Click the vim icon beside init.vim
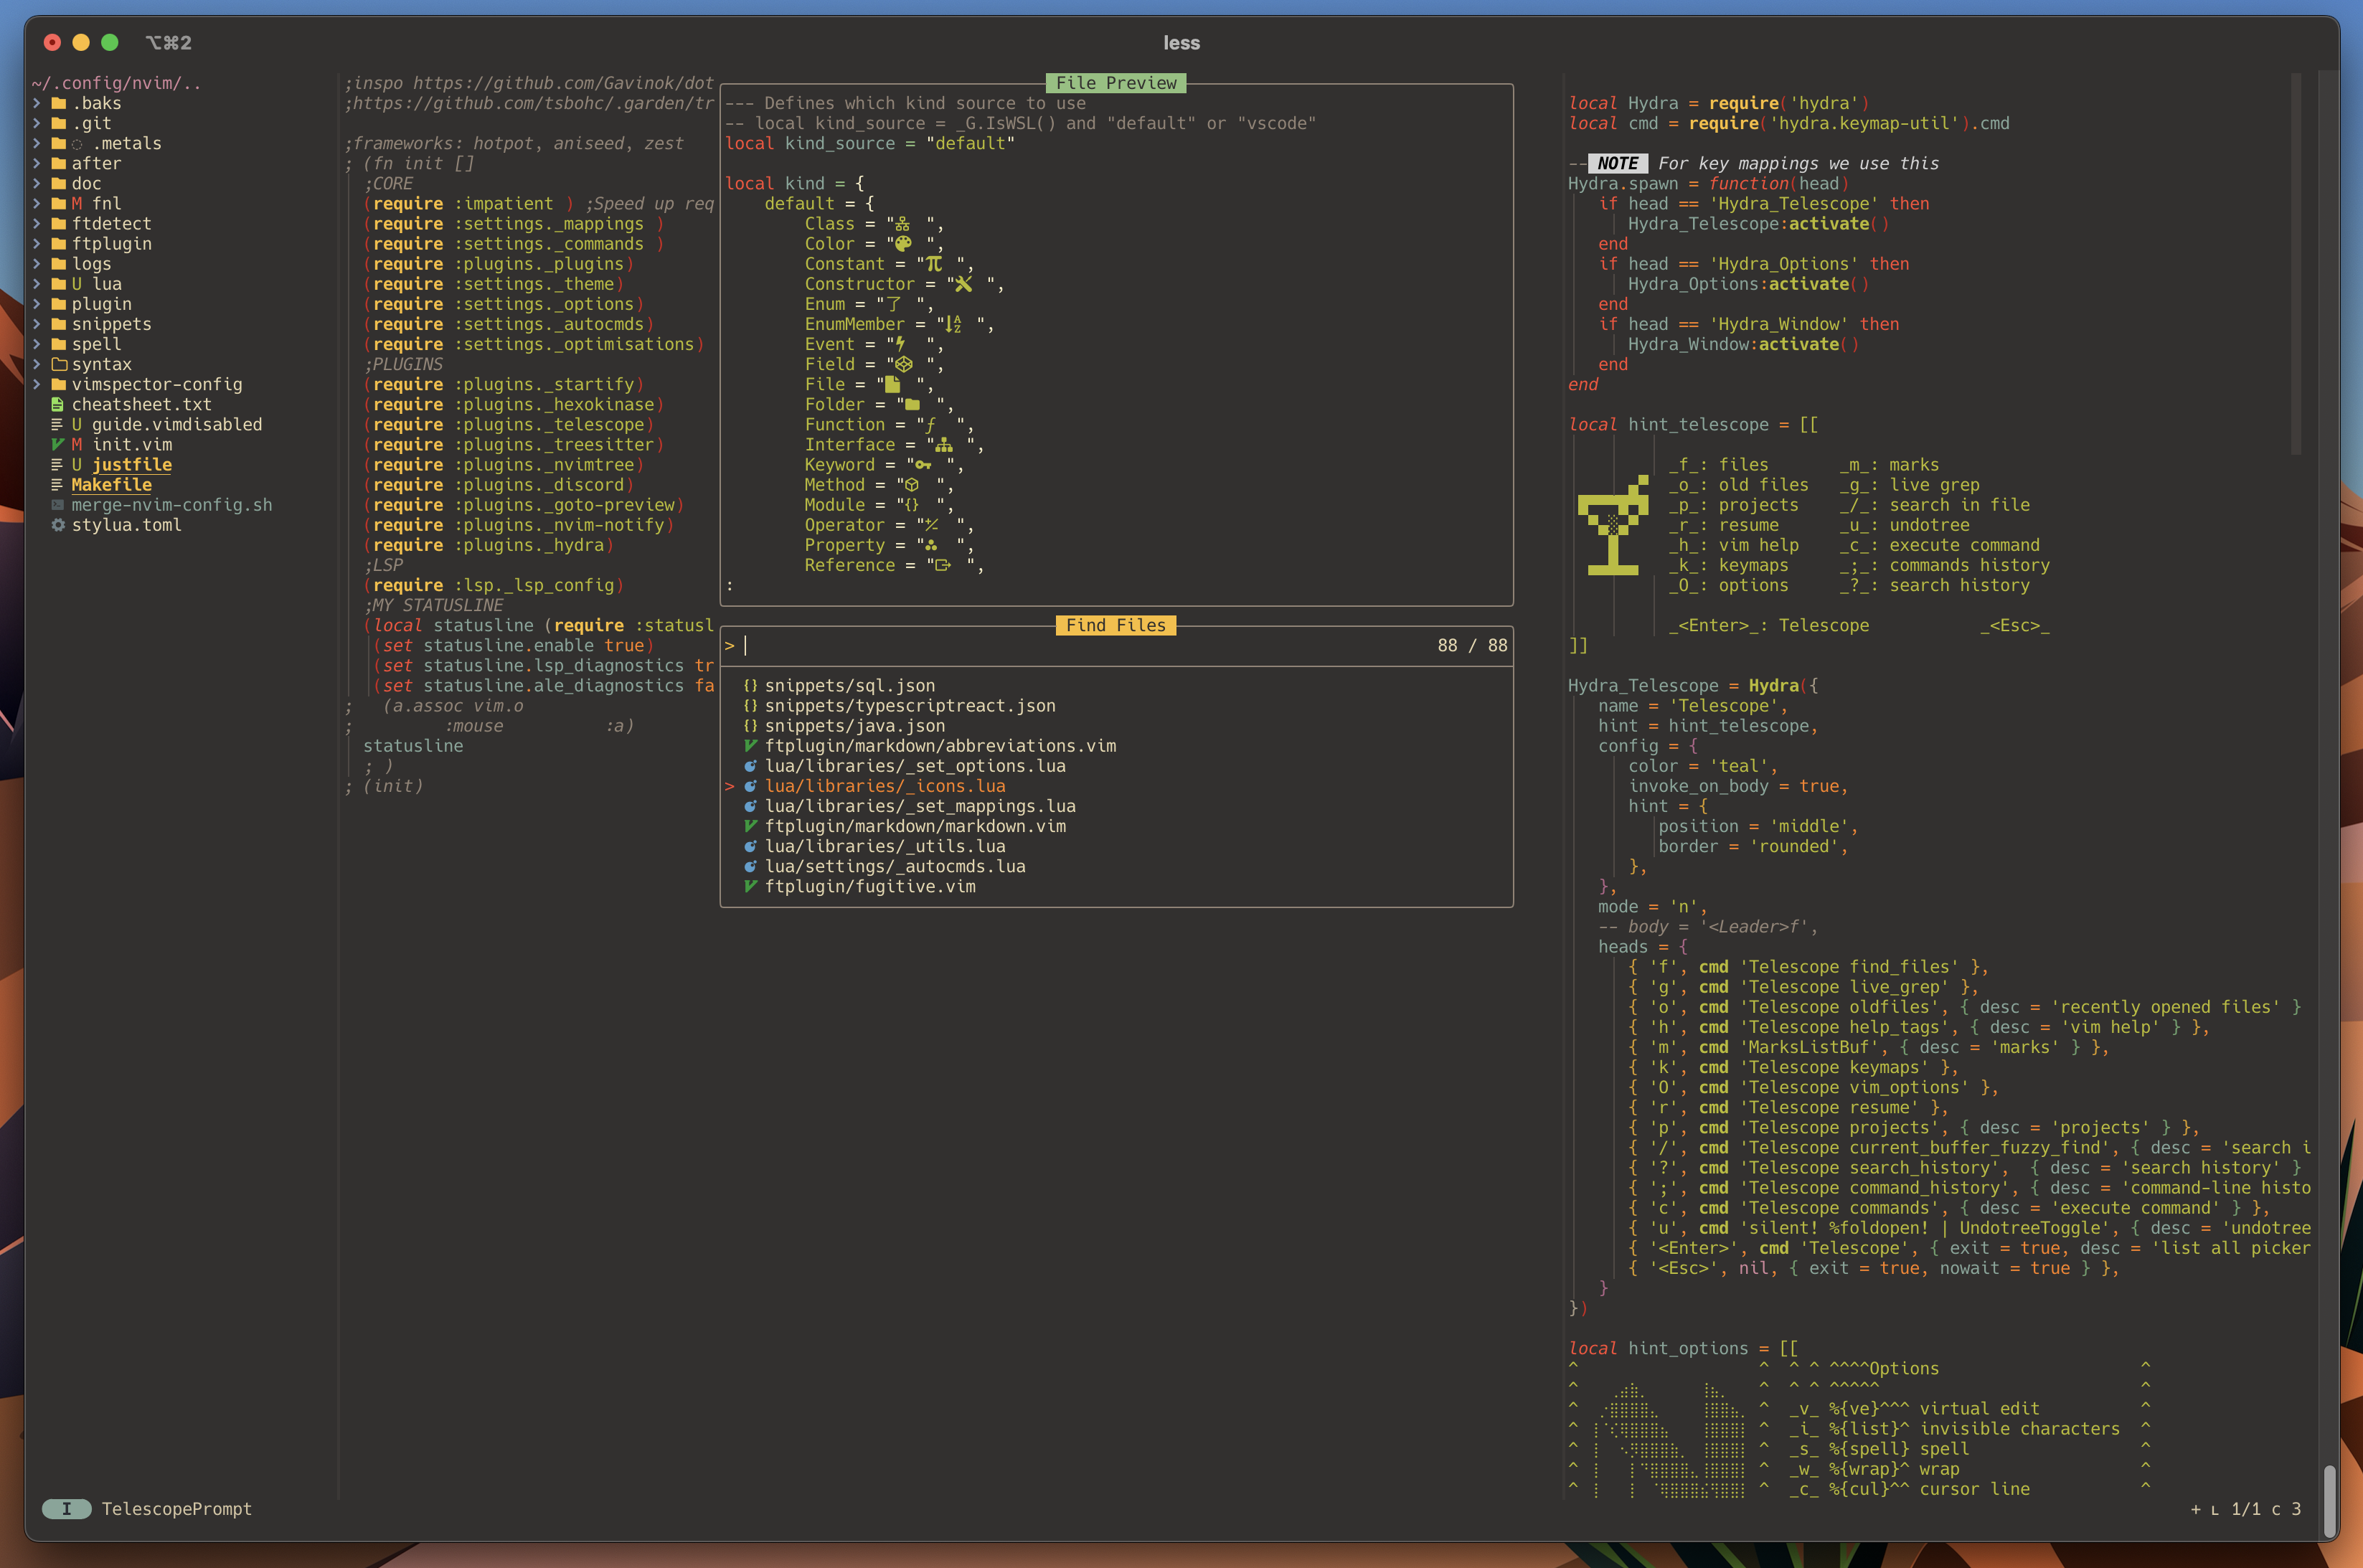2363x1568 pixels. coord(57,445)
